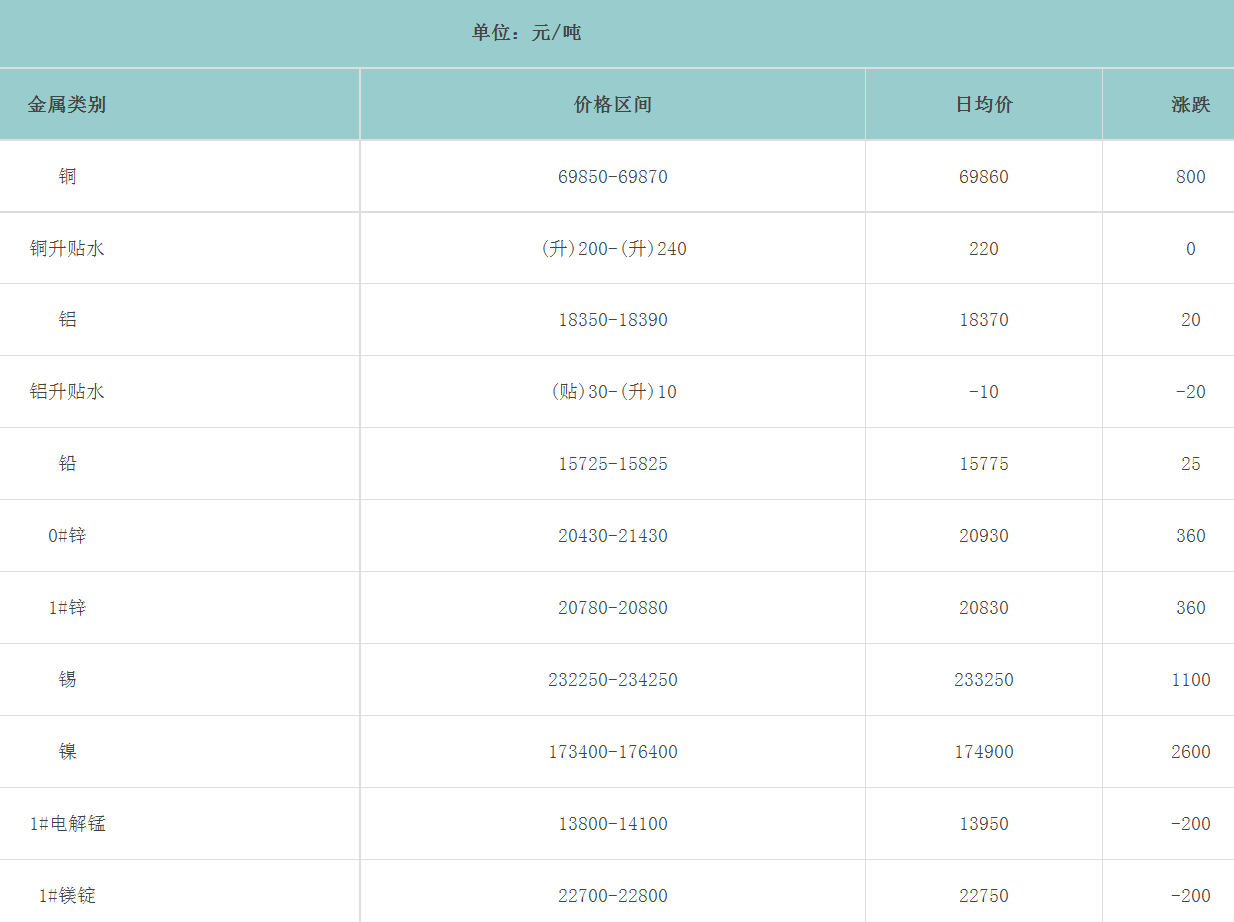The image size is (1234, 922).
Task: Click the 20830 daily average cell
Action: point(984,608)
